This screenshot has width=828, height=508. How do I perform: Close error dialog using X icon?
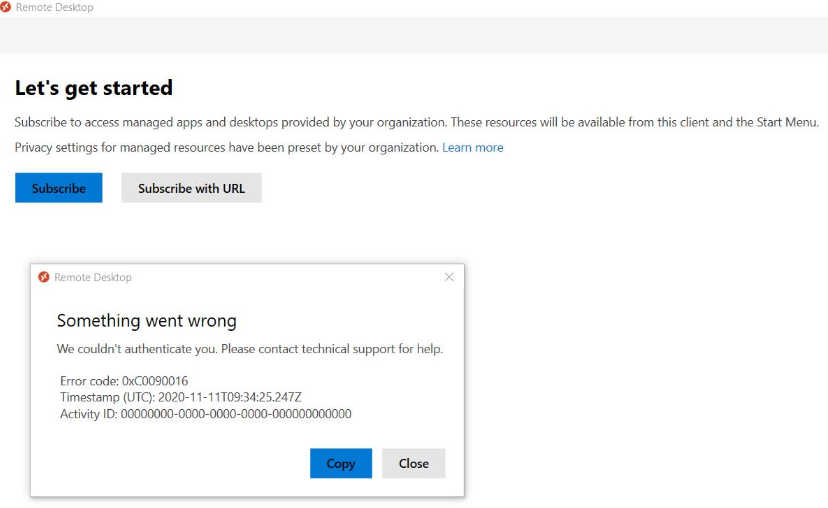tap(449, 277)
